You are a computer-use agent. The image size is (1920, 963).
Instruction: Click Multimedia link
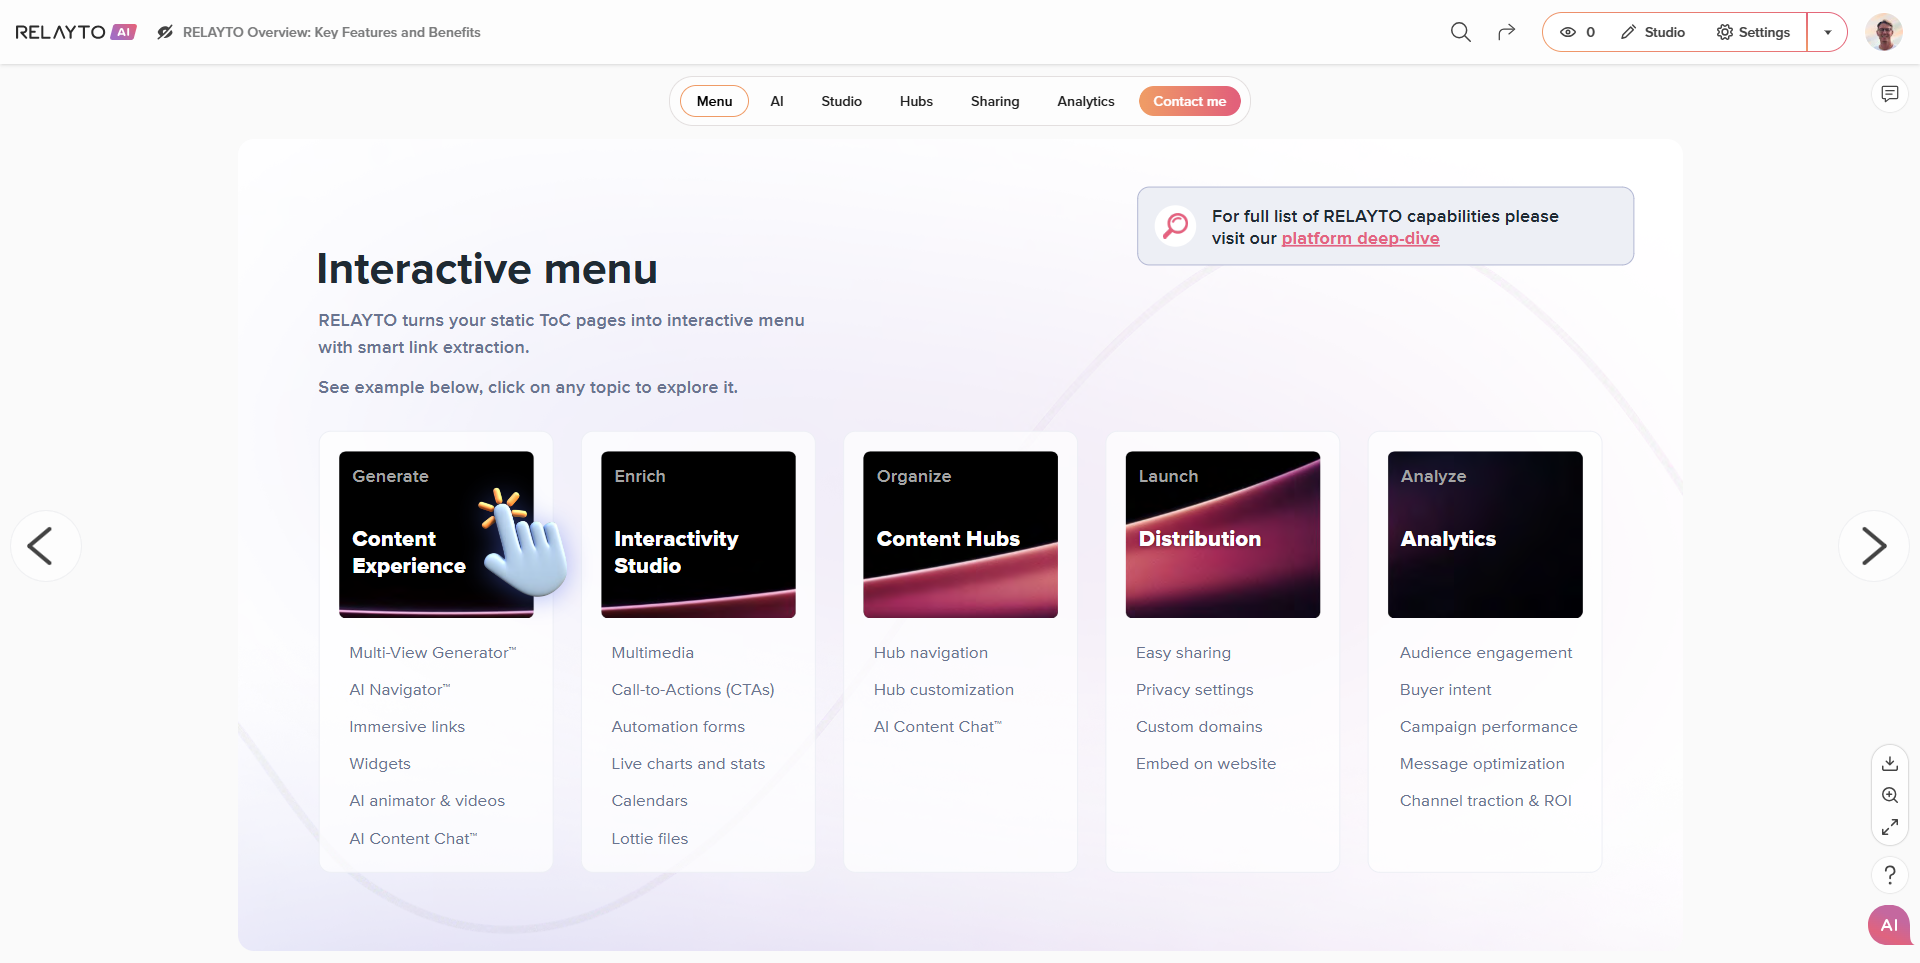pyautogui.click(x=652, y=652)
